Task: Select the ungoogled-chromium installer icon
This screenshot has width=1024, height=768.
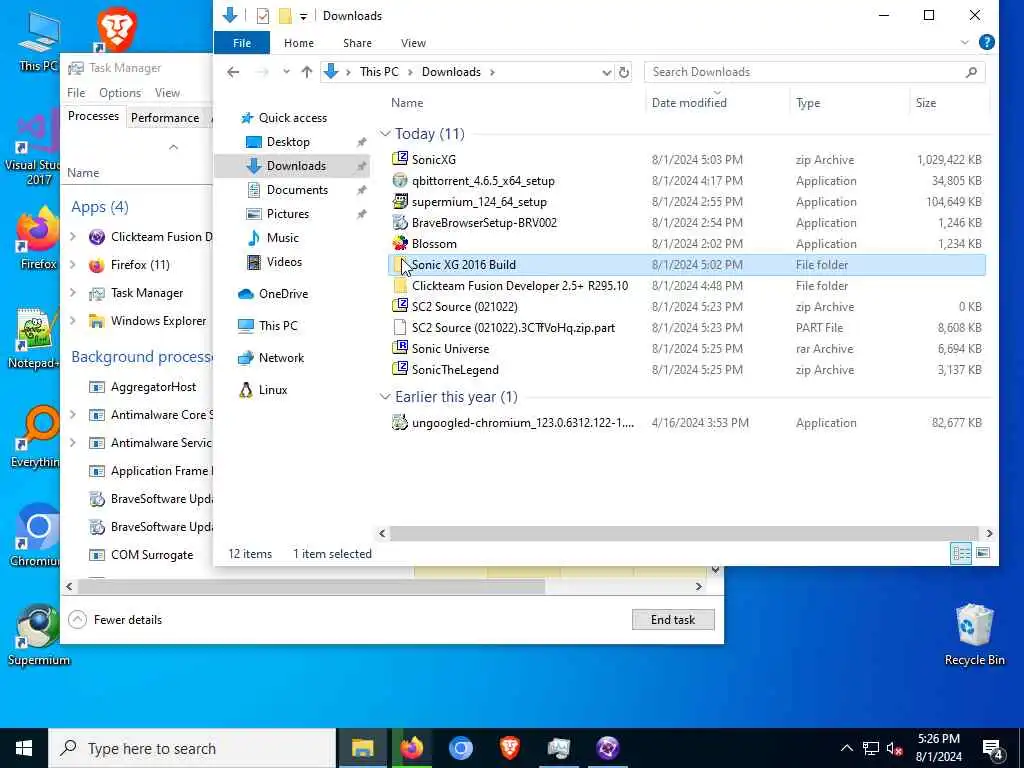Action: pyautogui.click(x=400, y=422)
